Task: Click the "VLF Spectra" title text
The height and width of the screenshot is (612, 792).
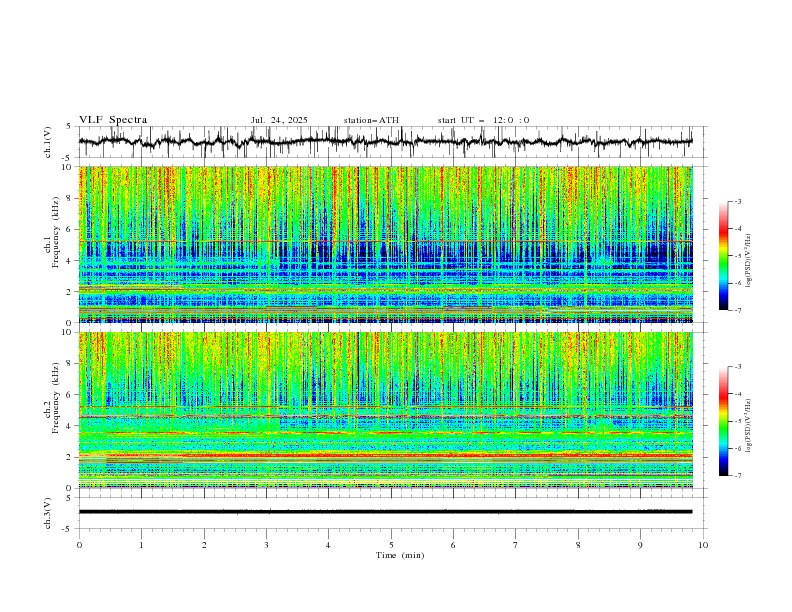Action: pos(113,120)
